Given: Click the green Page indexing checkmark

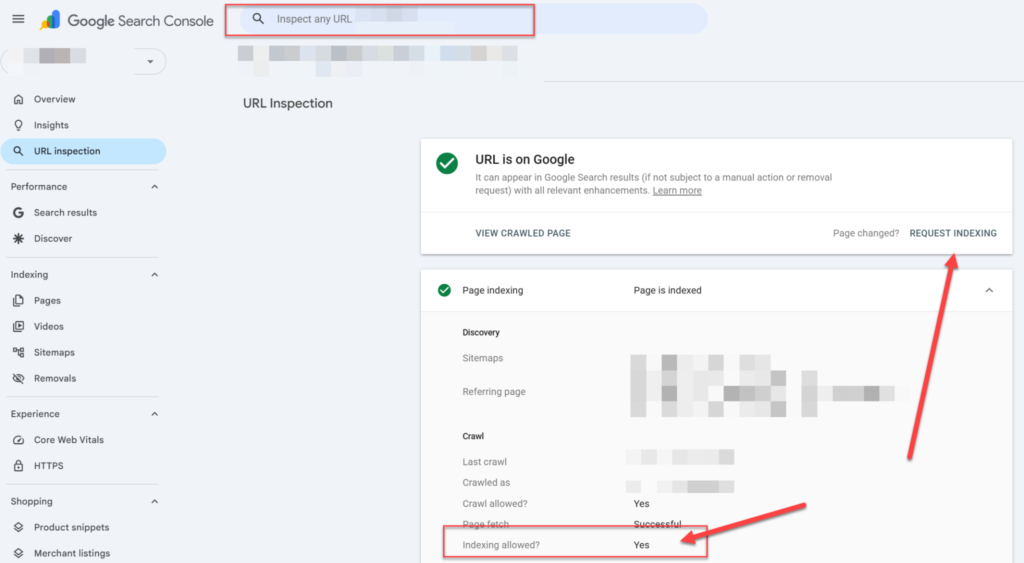Looking at the screenshot, I should (444, 290).
